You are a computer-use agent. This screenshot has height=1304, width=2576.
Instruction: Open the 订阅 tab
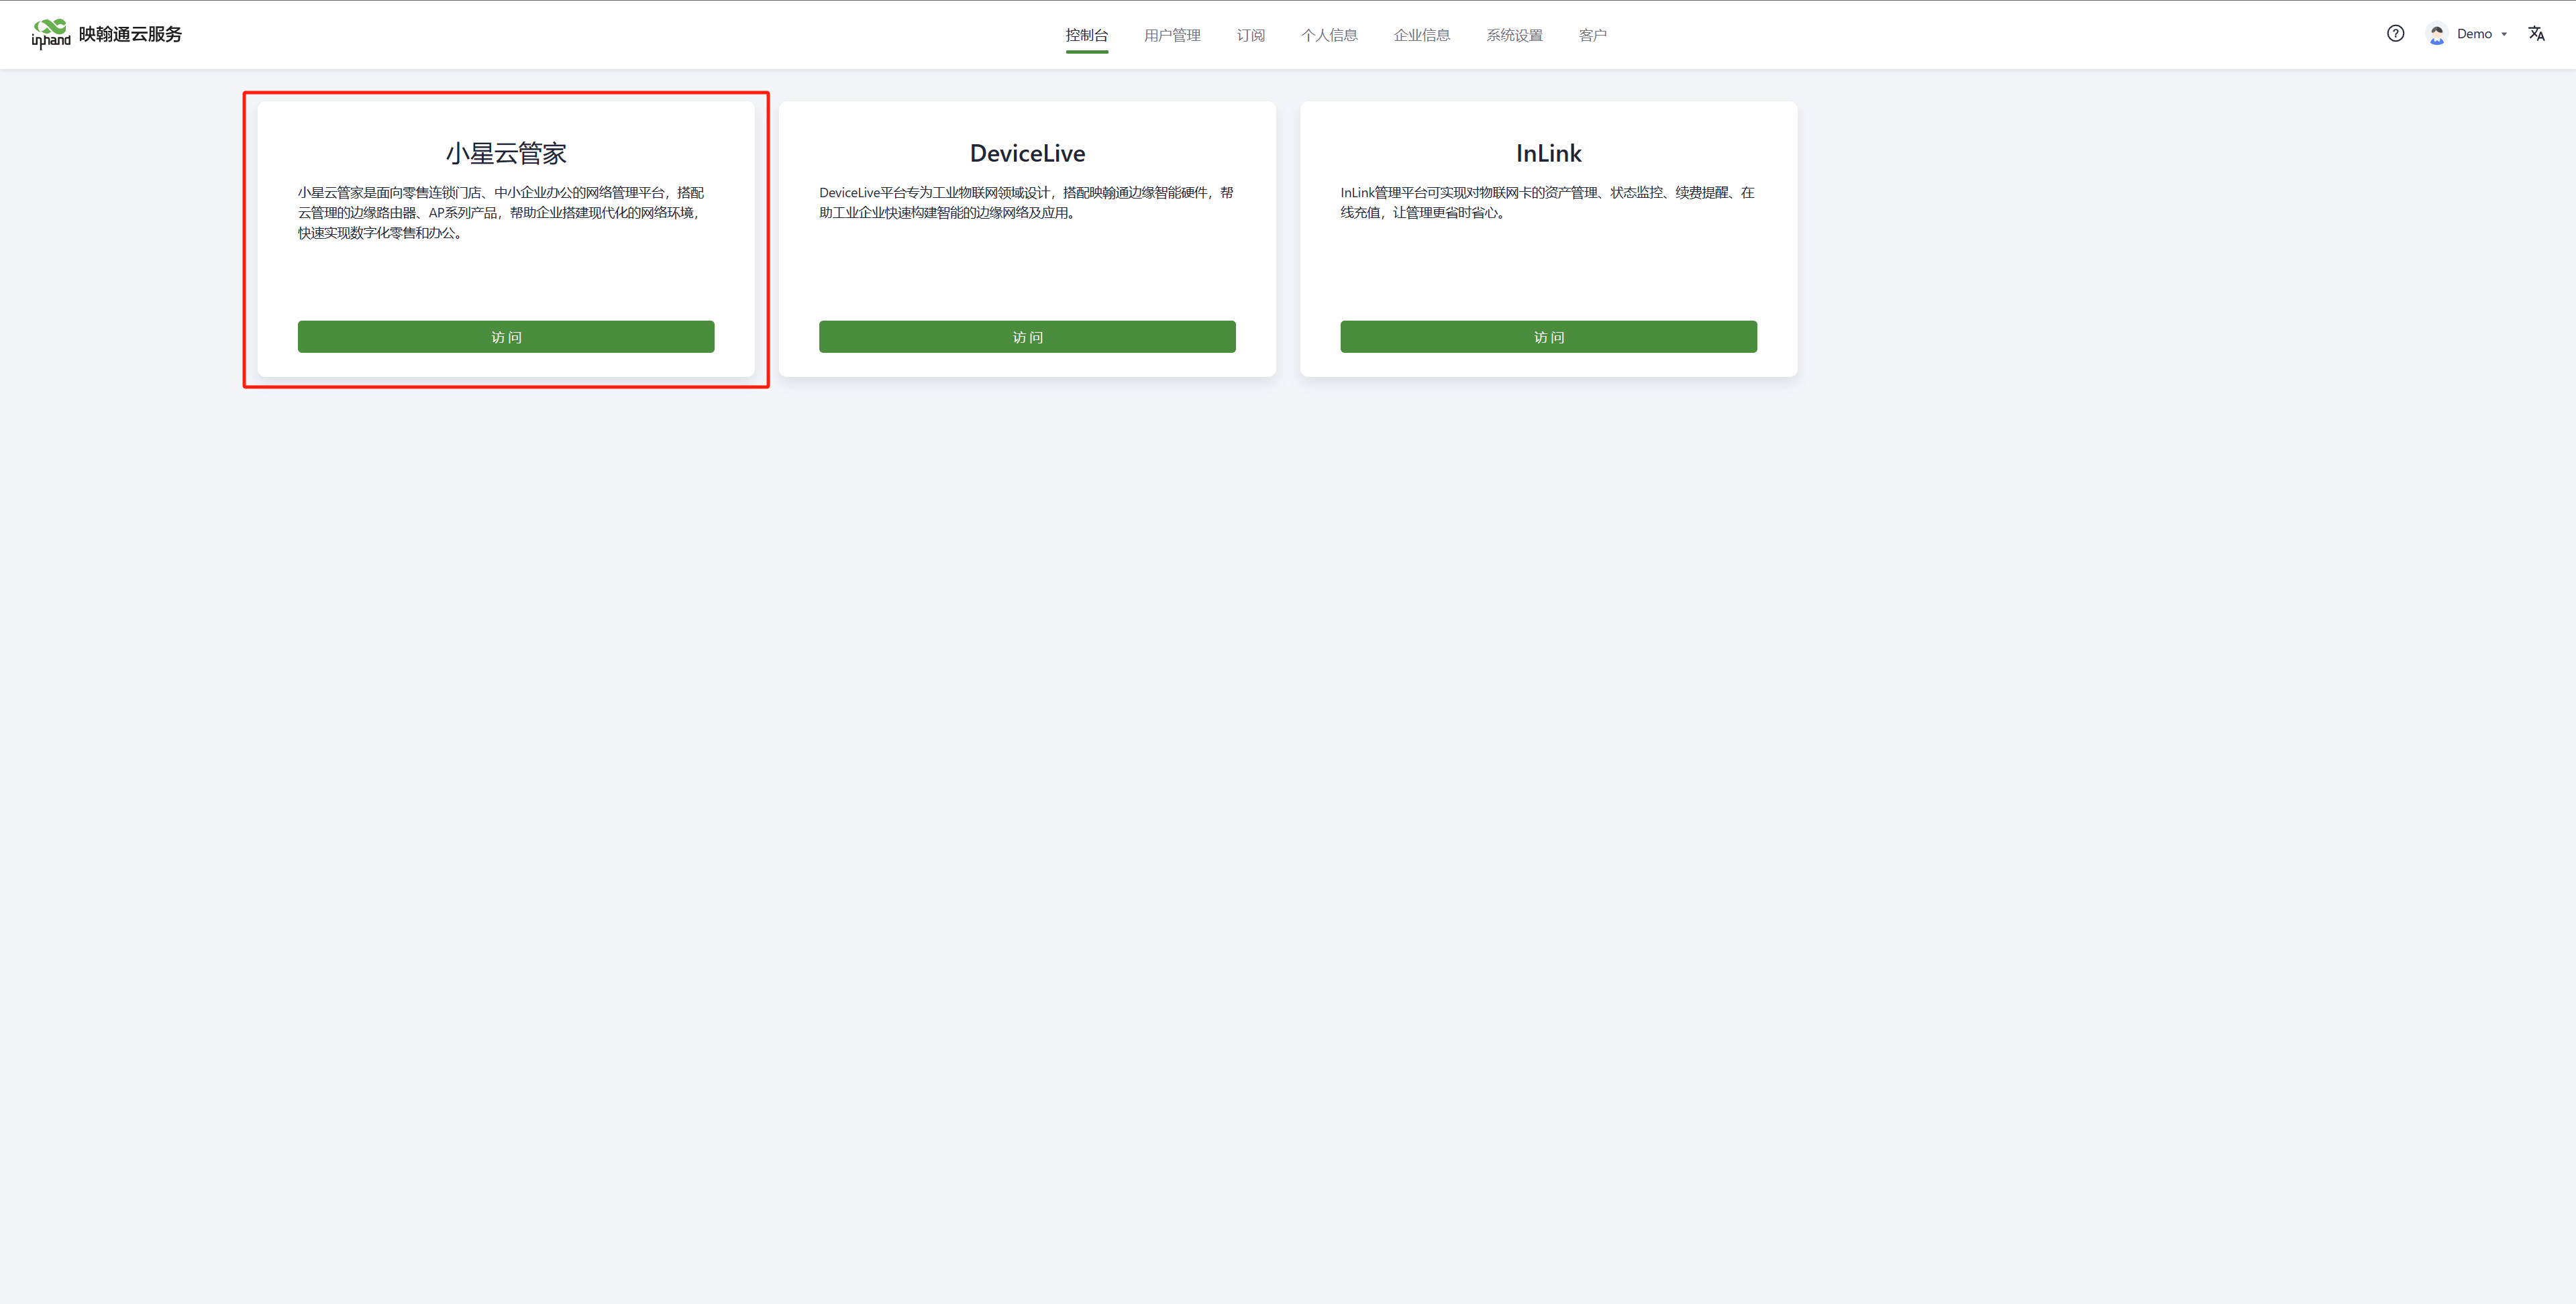(x=1251, y=35)
